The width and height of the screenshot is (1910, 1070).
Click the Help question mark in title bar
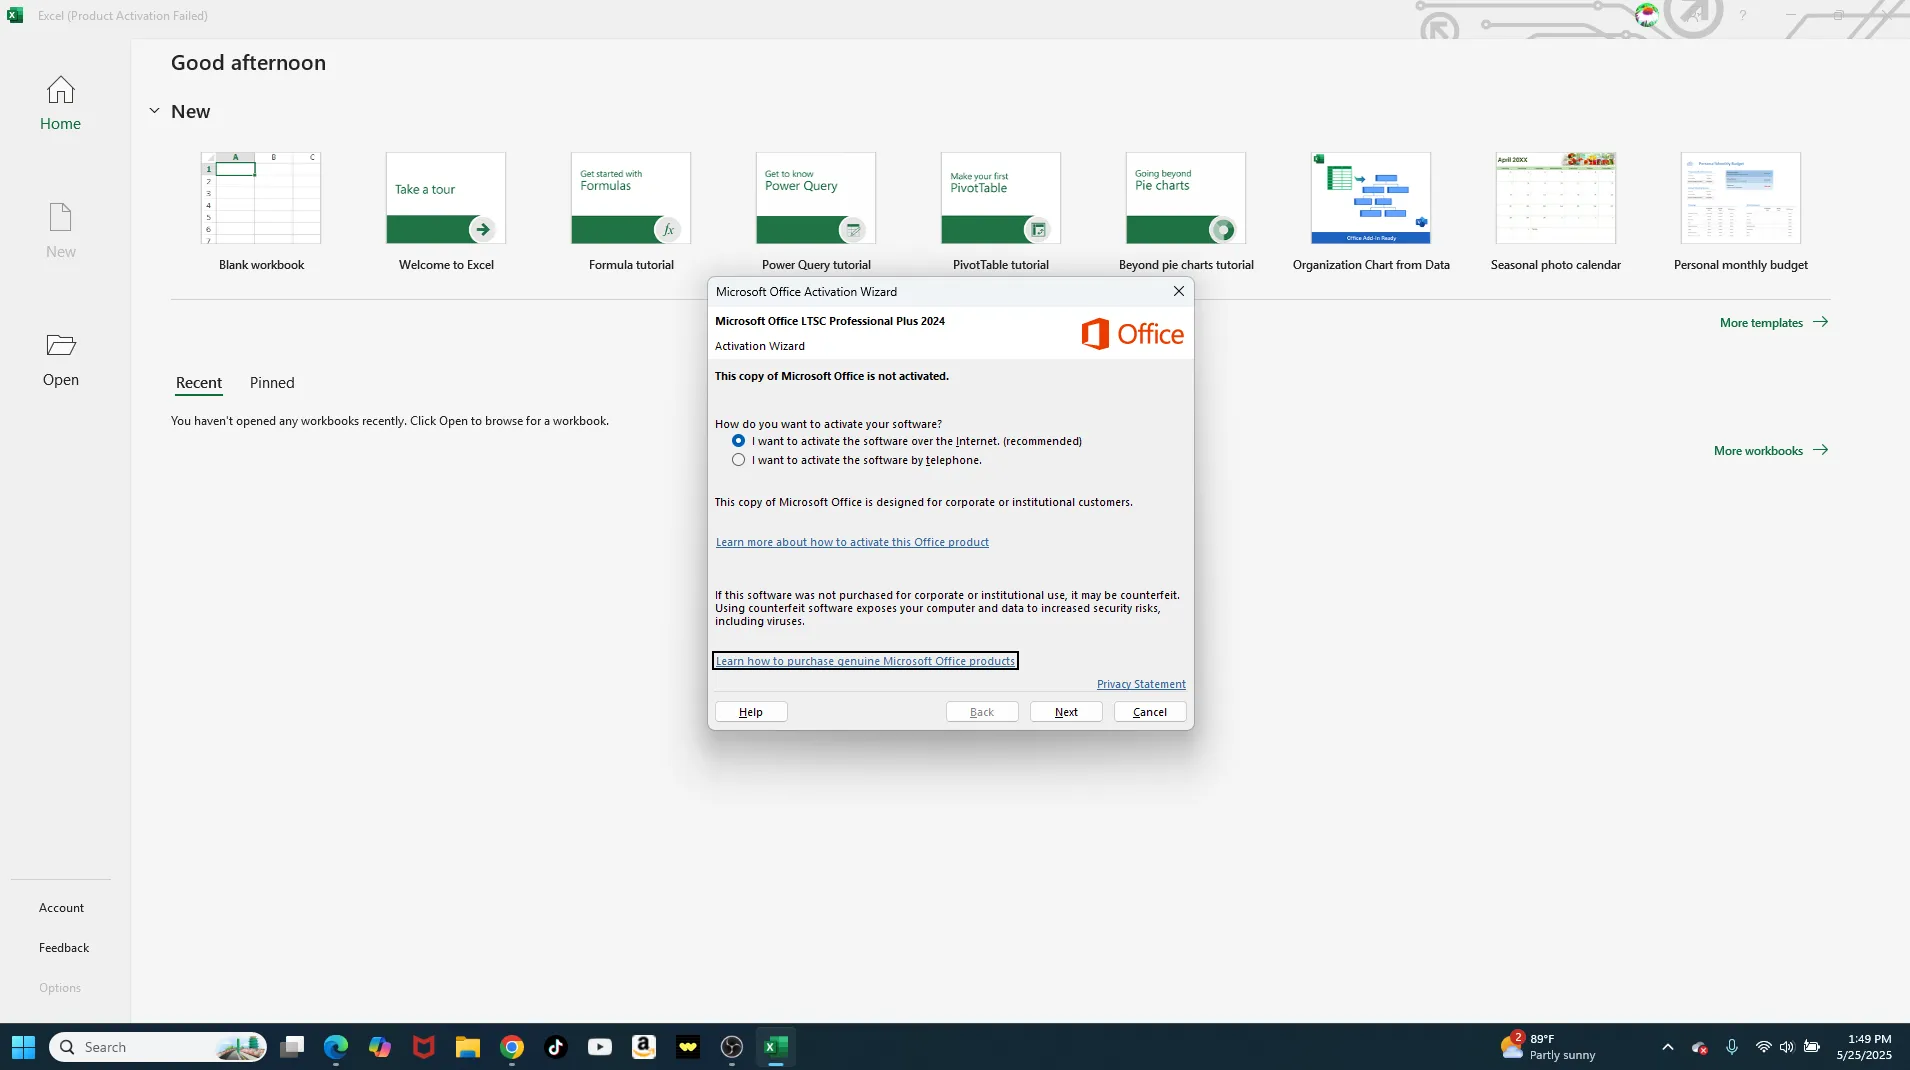pyautogui.click(x=1742, y=15)
